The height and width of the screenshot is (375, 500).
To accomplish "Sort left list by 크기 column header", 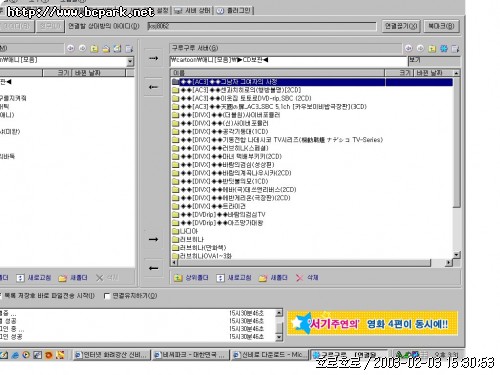I will pos(58,73).
